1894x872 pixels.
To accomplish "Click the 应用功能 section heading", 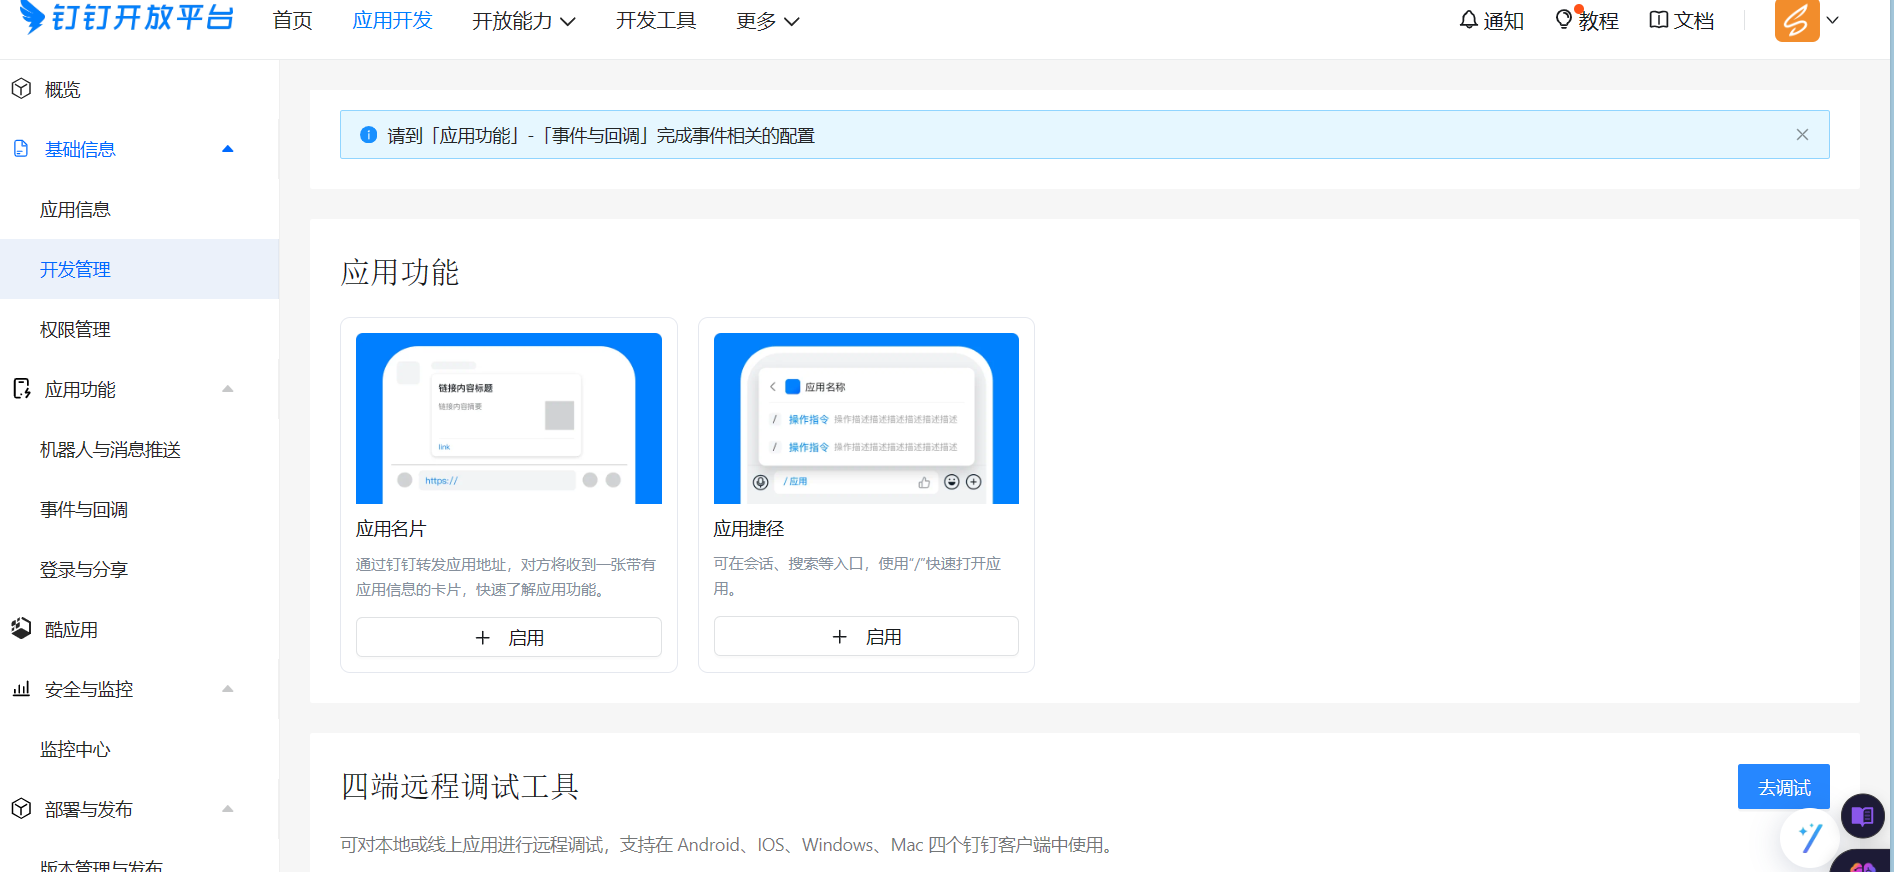I will [x=400, y=272].
